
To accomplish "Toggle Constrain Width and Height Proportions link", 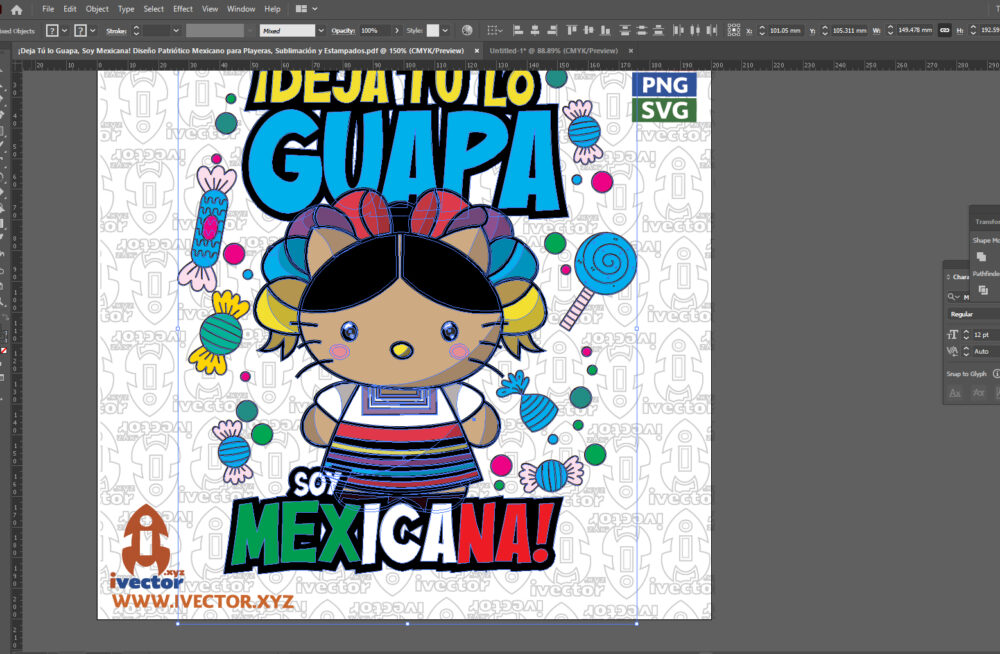I will pyautogui.click(x=945, y=30).
